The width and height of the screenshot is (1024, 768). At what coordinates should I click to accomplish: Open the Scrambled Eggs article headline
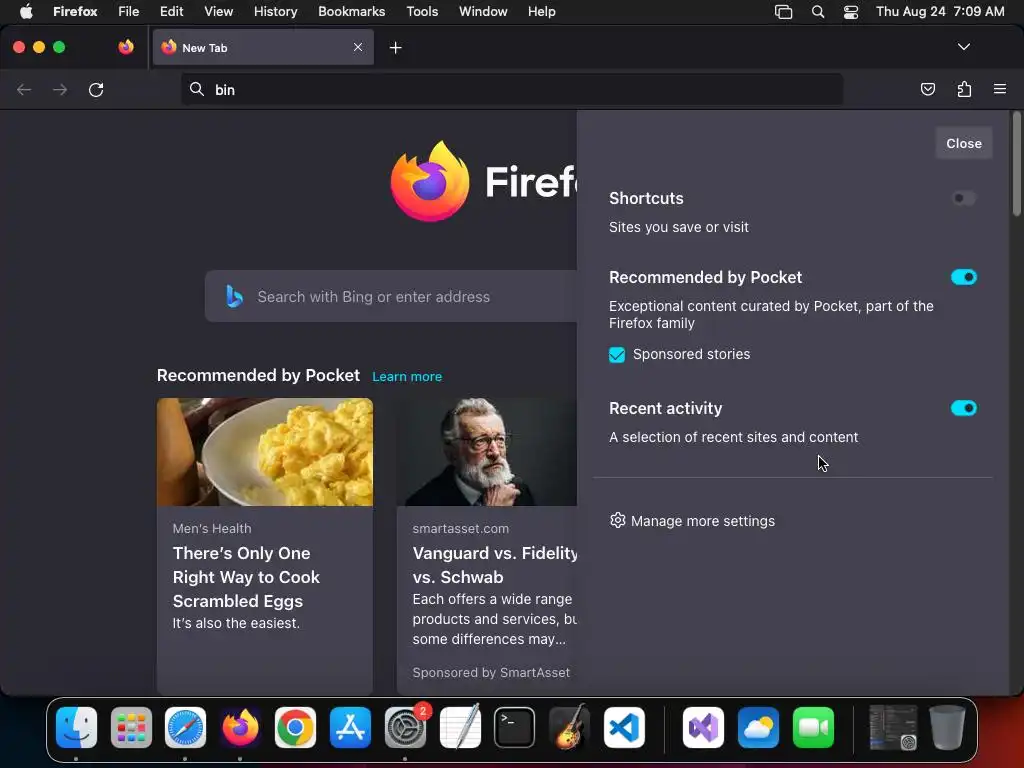[246, 577]
